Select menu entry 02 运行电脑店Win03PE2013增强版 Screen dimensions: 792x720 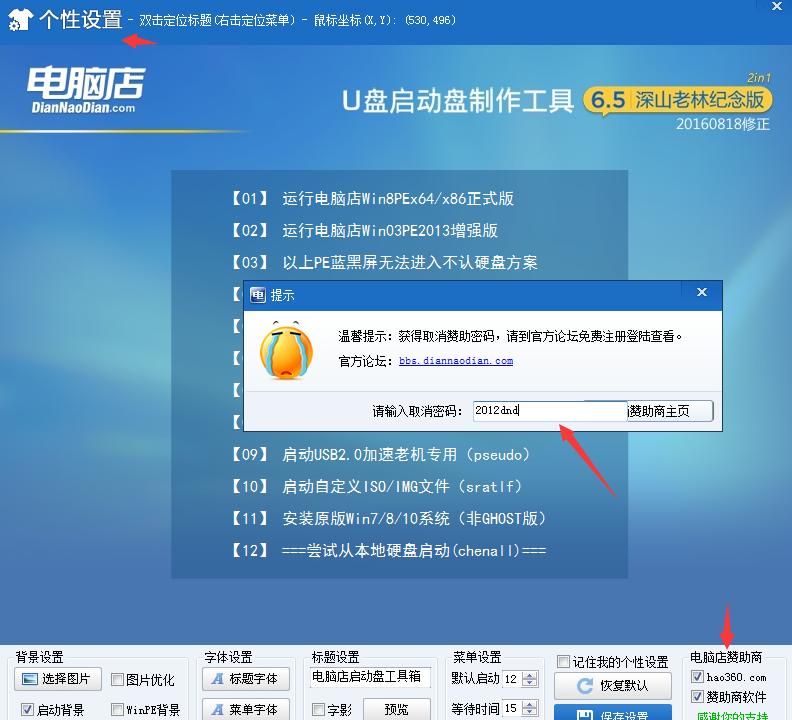pyautogui.click(x=365, y=230)
